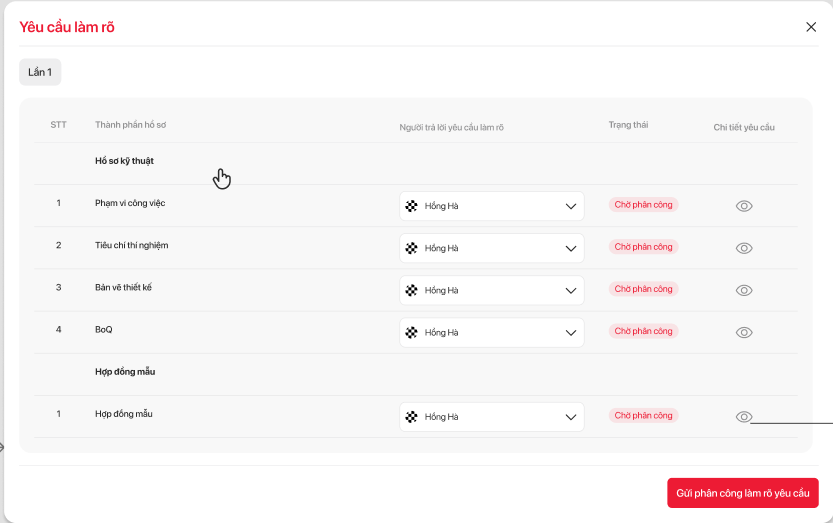
Task: Expand chevron for Bản vẽ thiết kế assignee
Action: [571, 290]
